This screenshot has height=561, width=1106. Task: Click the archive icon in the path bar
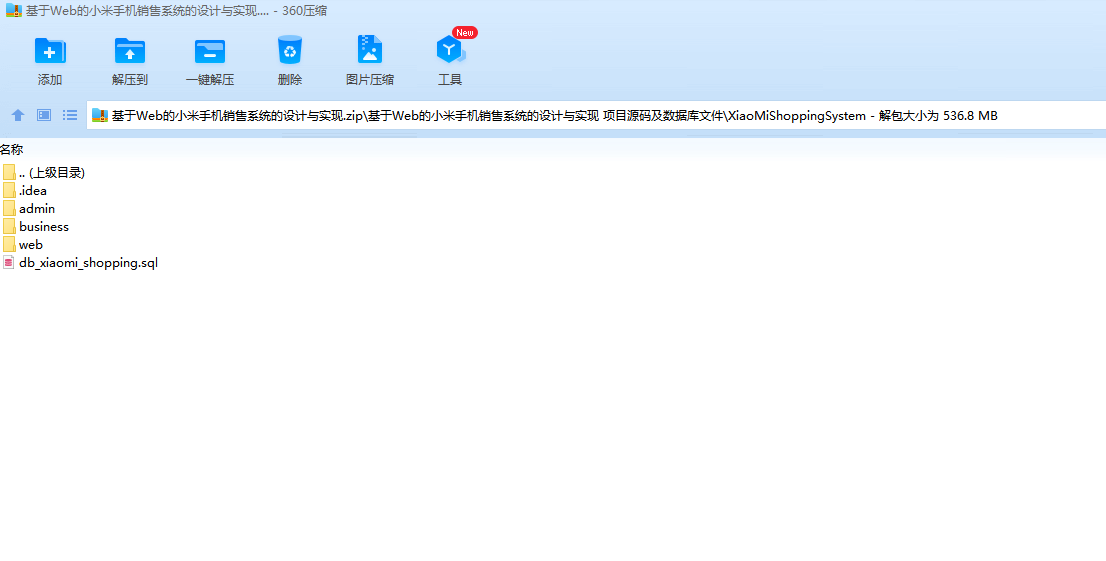(100, 115)
